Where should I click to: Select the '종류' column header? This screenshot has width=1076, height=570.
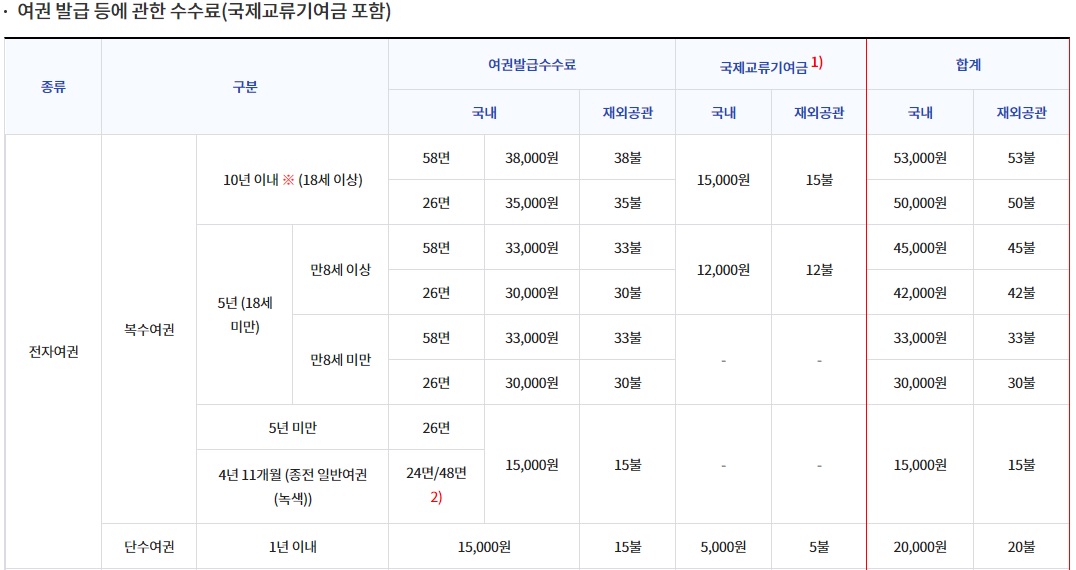click(x=53, y=87)
